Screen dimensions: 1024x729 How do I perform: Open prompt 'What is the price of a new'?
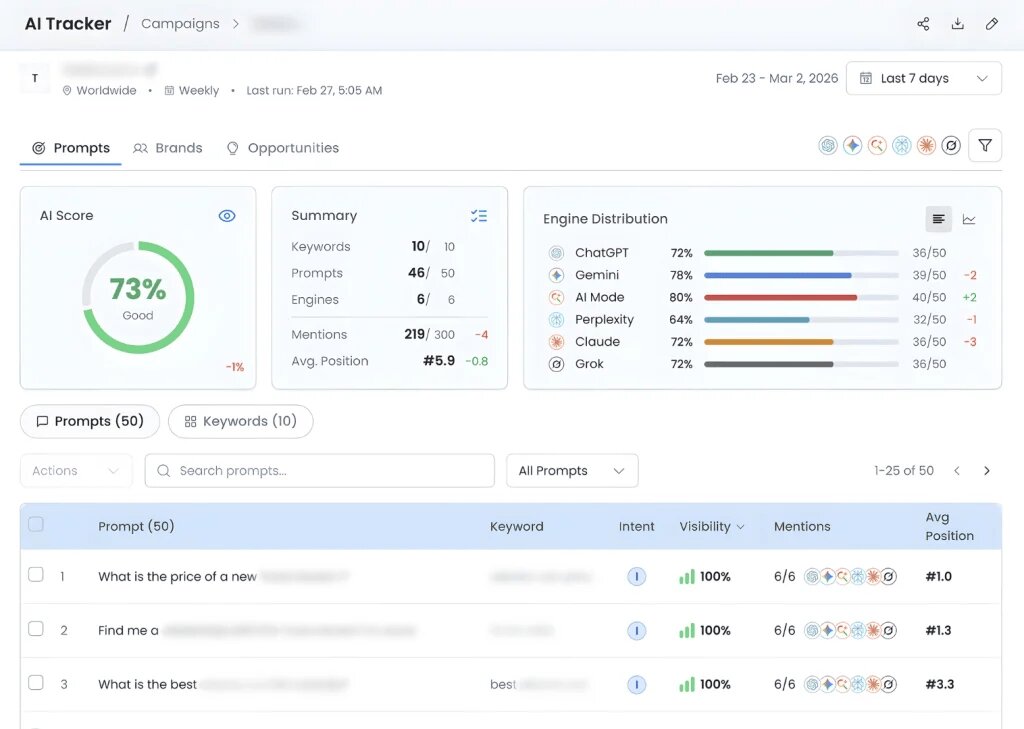(177, 577)
